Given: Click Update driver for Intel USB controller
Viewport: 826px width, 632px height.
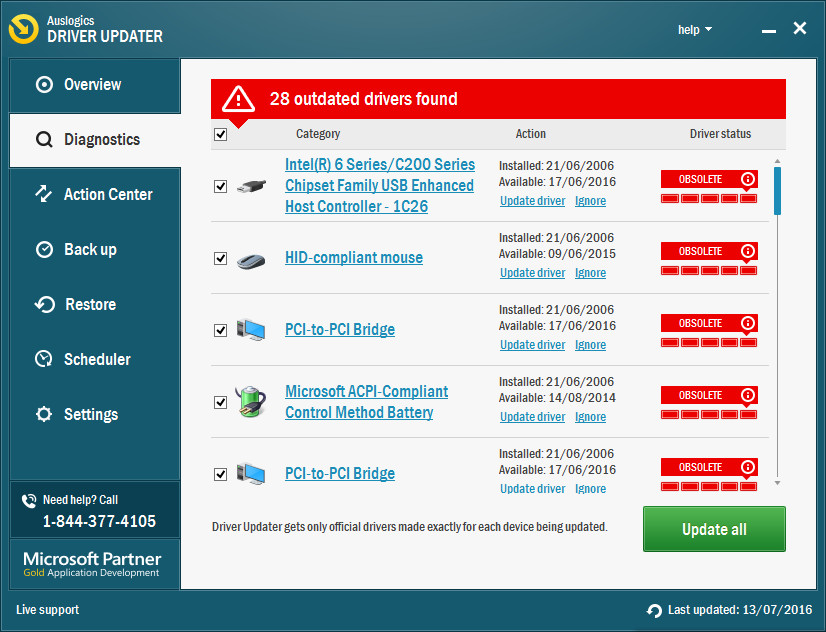Looking at the screenshot, I should click(x=533, y=201).
